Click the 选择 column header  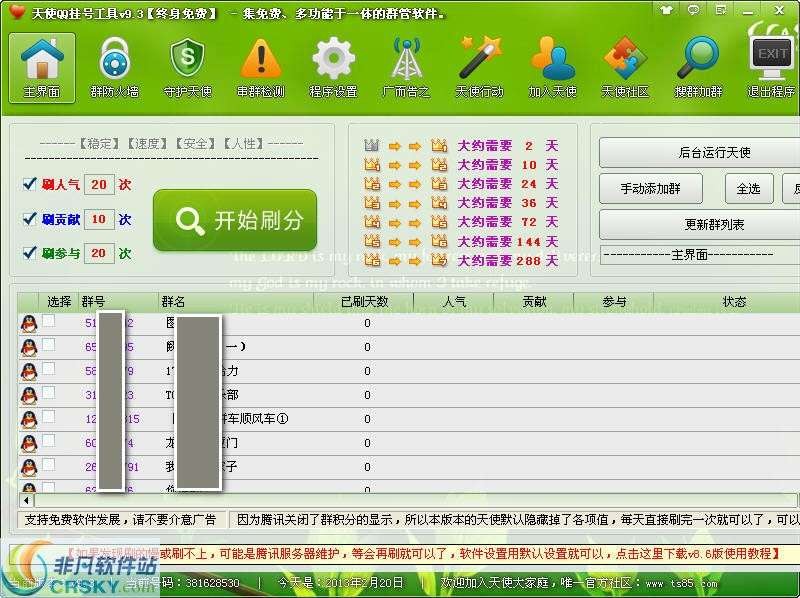(x=59, y=302)
